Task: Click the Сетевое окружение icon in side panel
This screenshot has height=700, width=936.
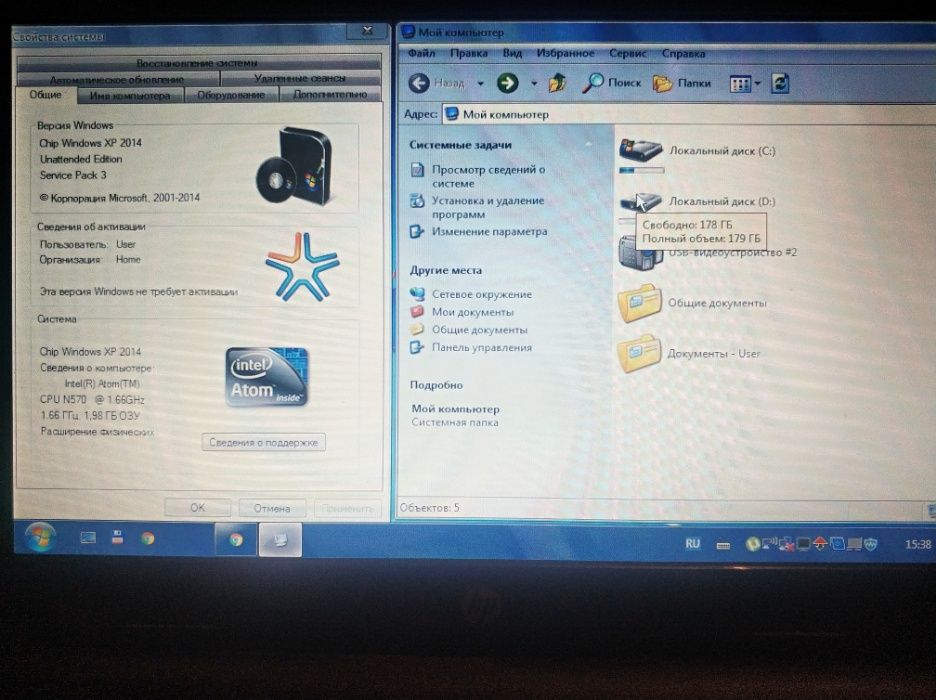Action: [417, 294]
